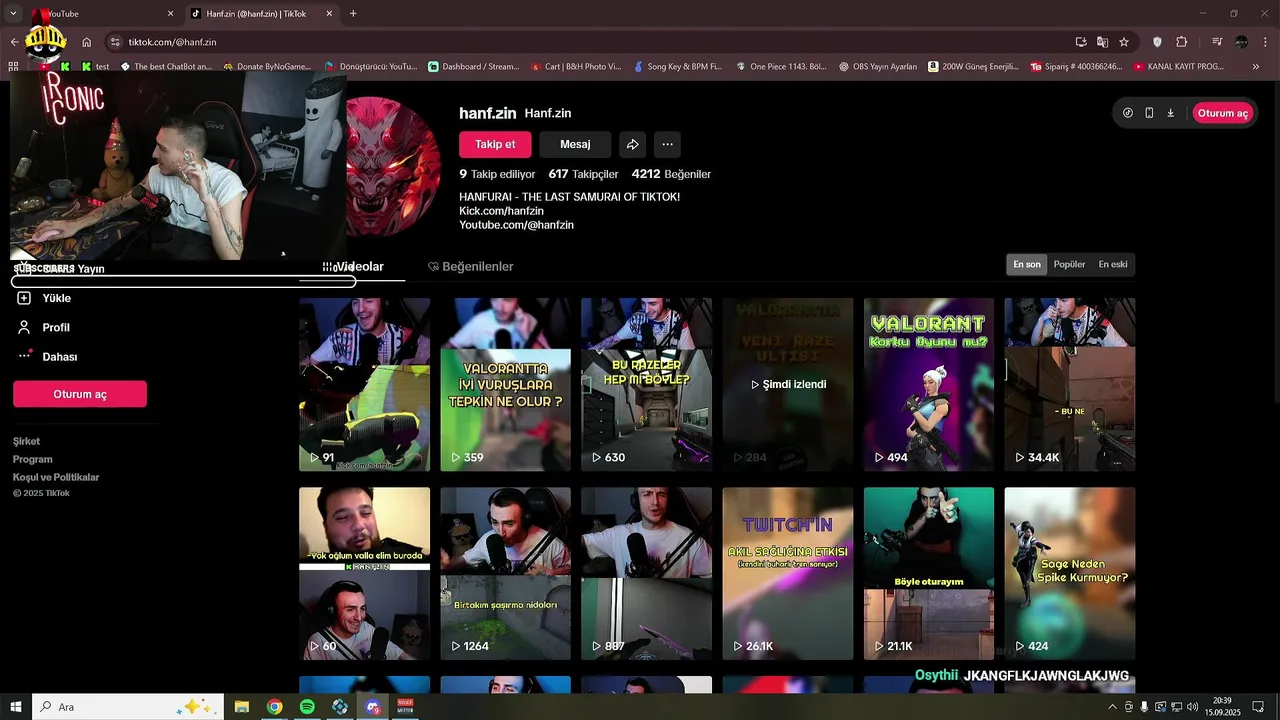Screen dimensions: 1280x720
Task: Click the phone app icon in top-right pill
Action: (x=1149, y=113)
